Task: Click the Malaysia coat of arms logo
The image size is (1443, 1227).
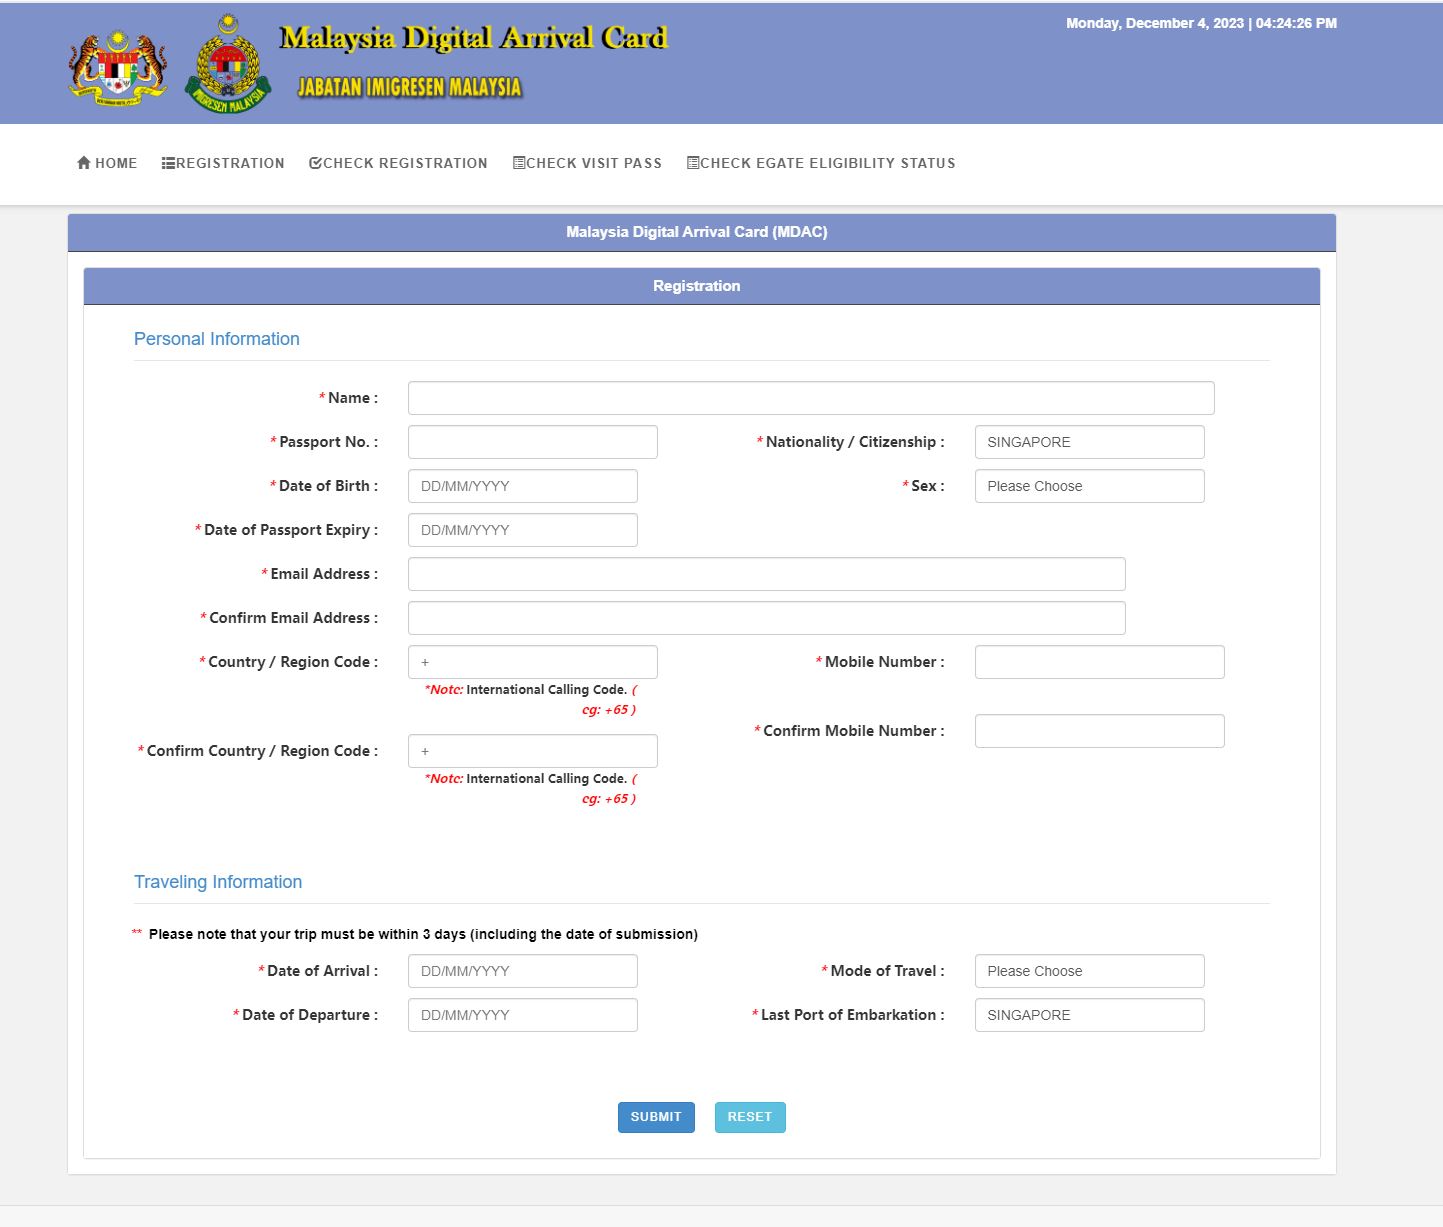Action: (x=118, y=66)
